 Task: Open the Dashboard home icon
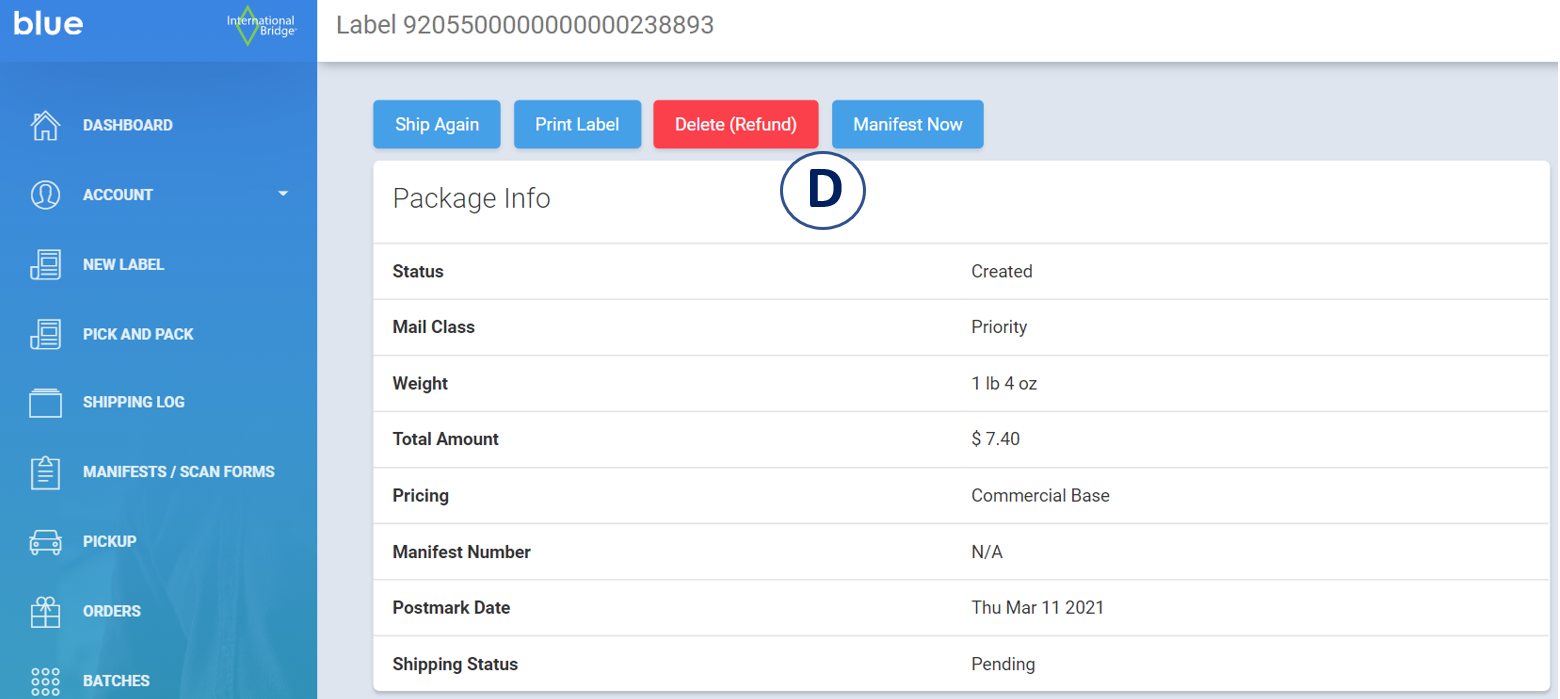click(x=45, y=124)
